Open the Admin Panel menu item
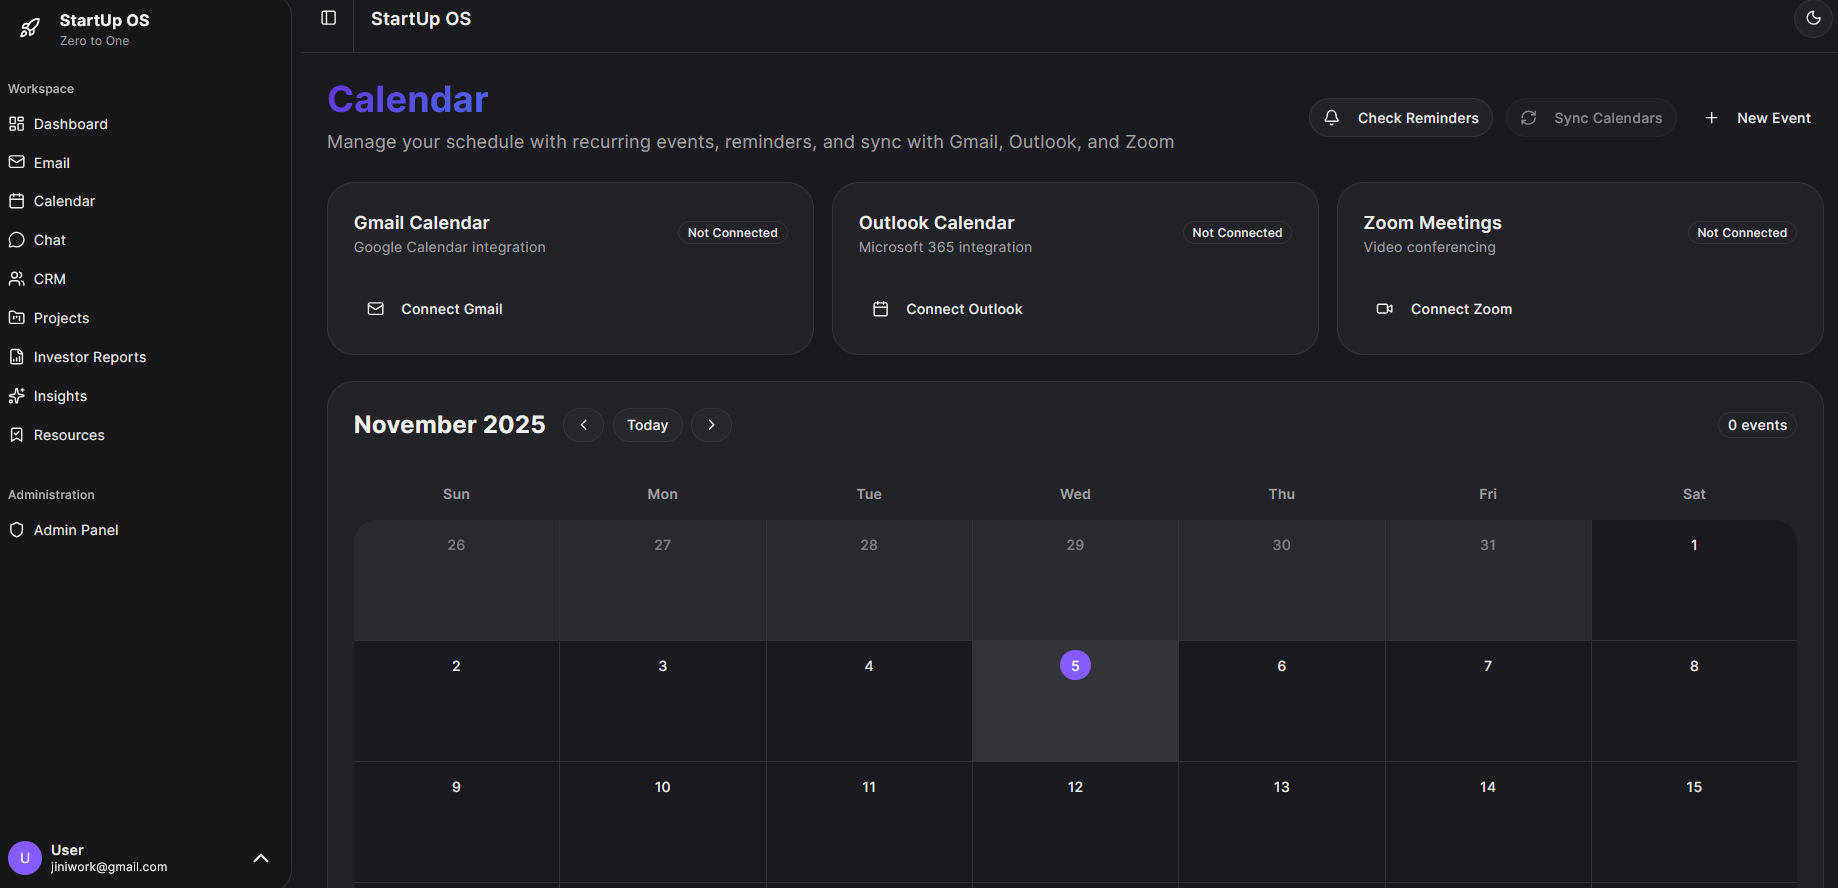This screenshot has height=888, width=1838. [x=75, y=530]
